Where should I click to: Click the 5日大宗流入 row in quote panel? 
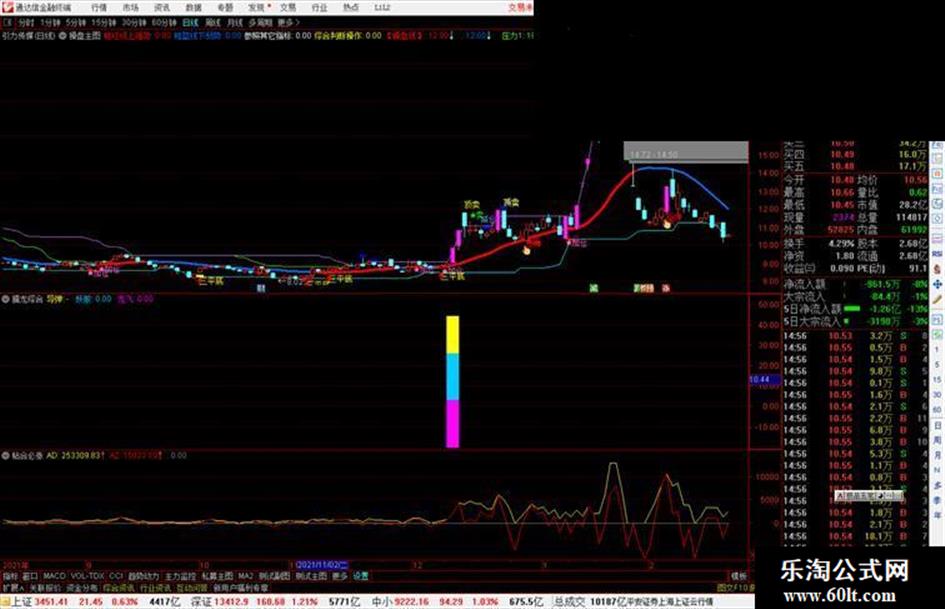tap(856, 322)
